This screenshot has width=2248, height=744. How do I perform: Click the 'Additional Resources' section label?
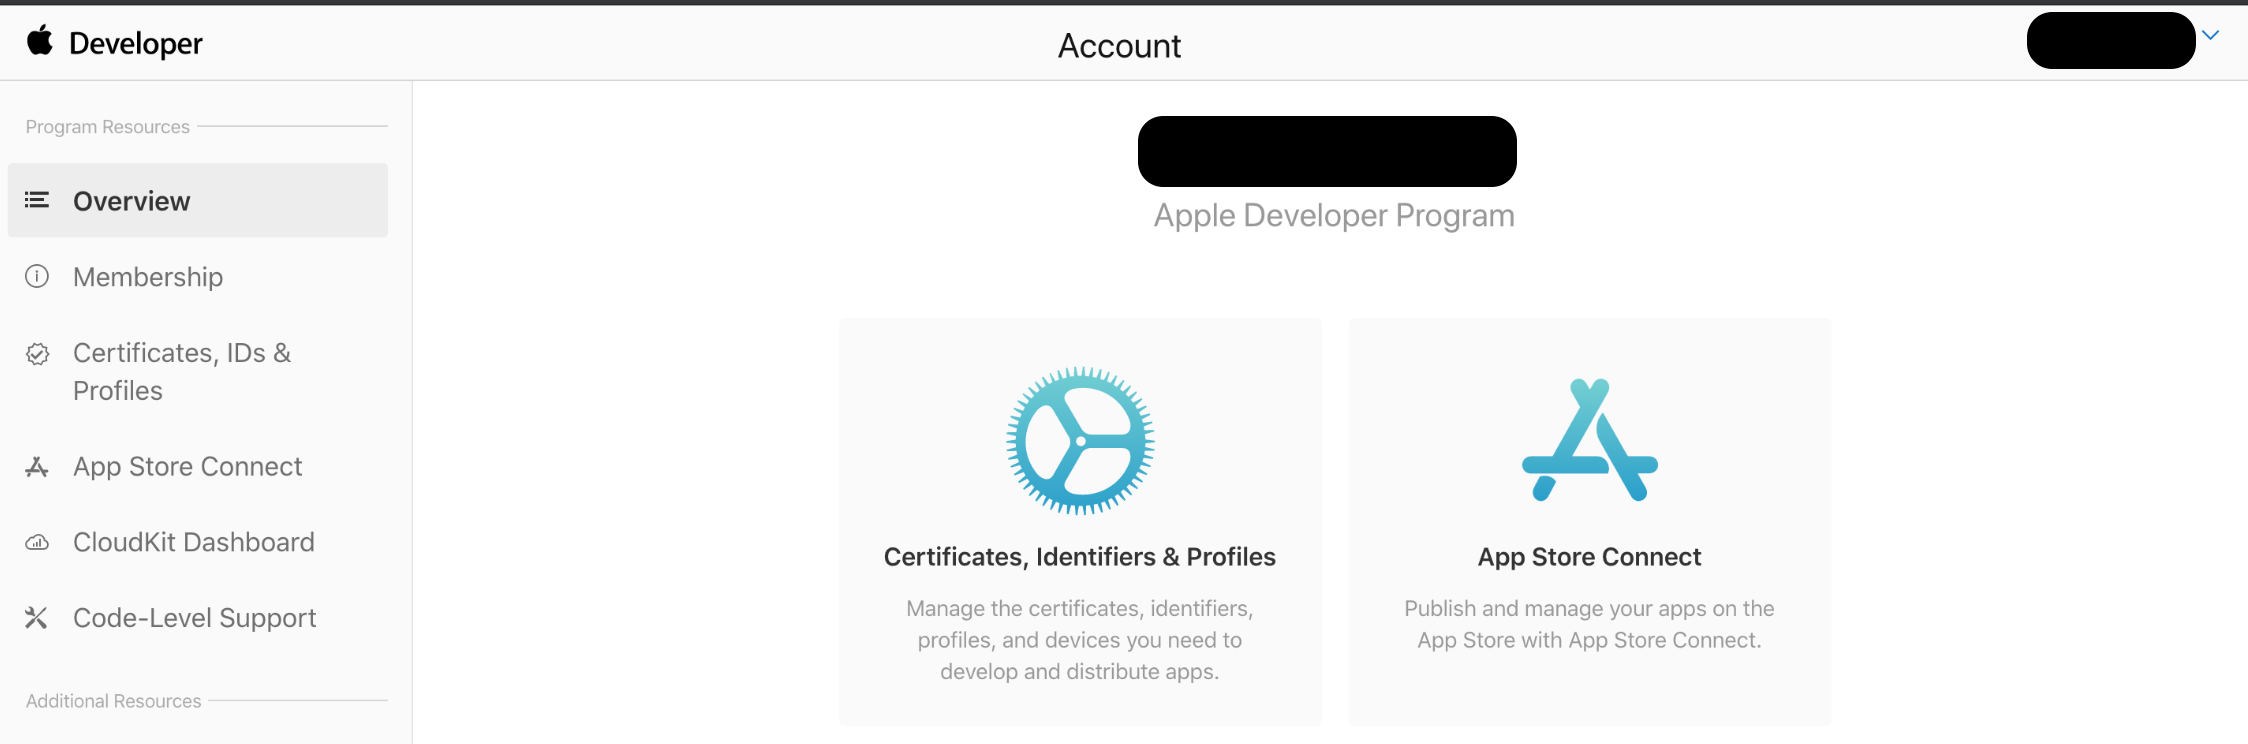[x=114, y=701]
